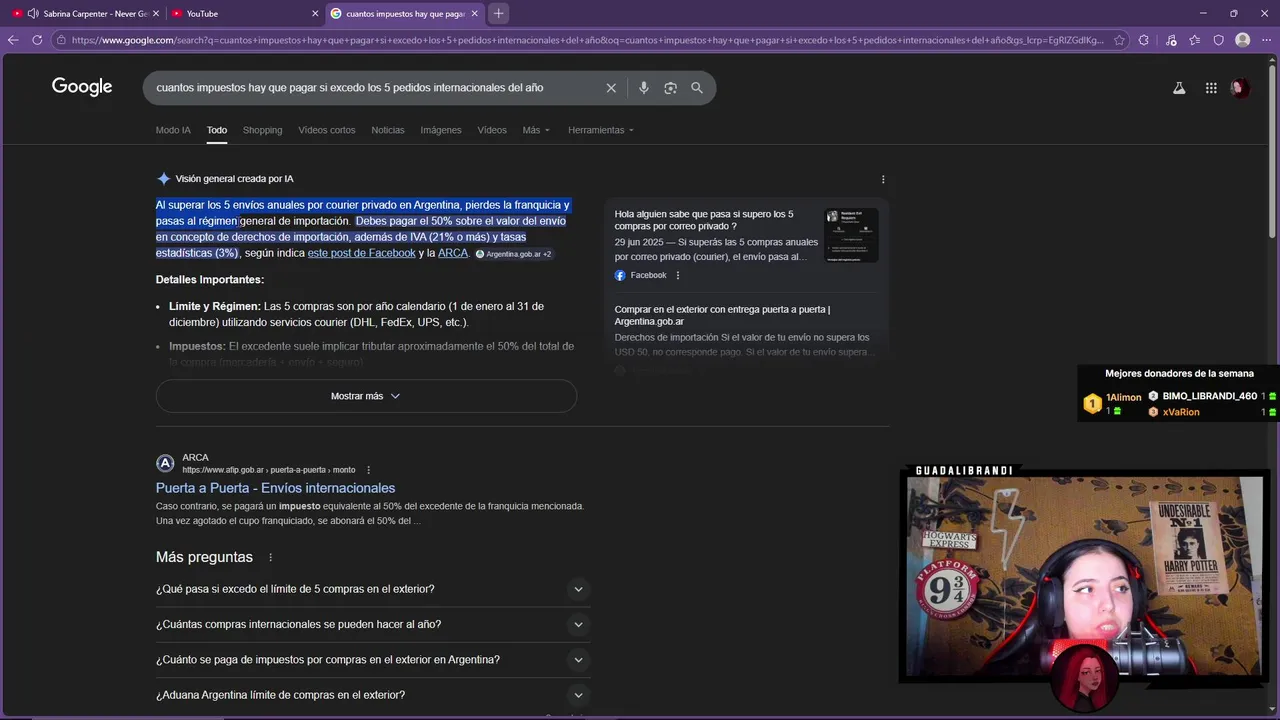Click the Google logo
This screenshot has height=720, width=1280.
pos(82,87)
